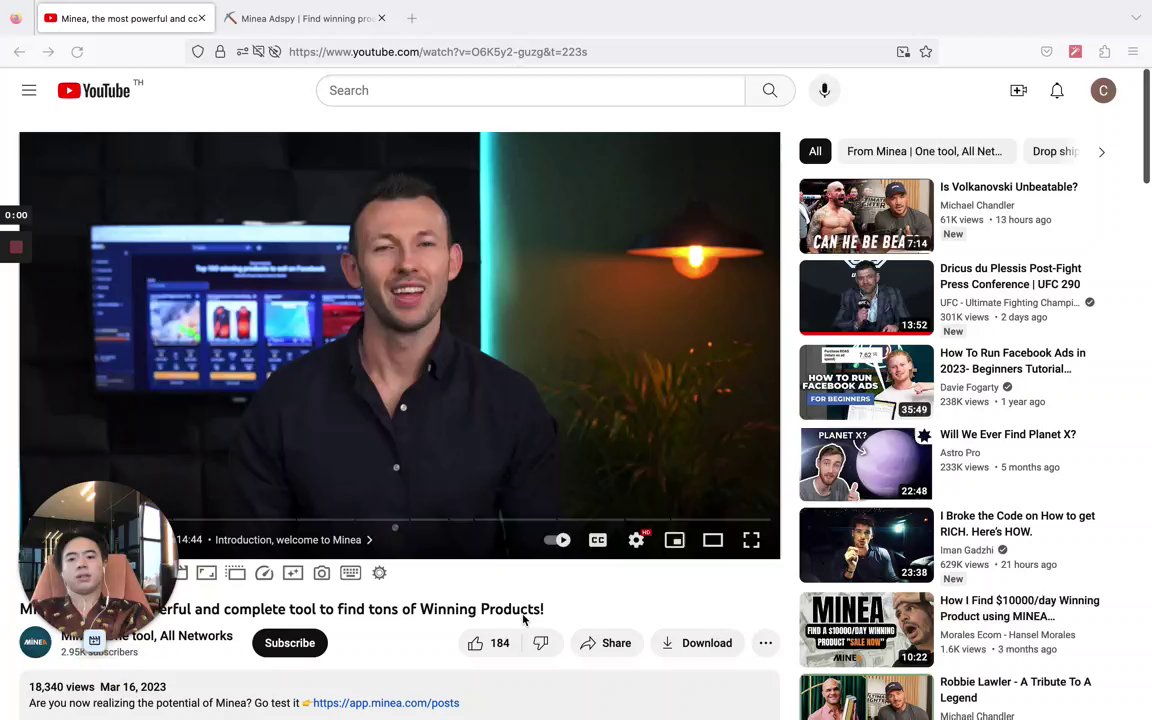
Task: Show more filter chips with right chevron
Action: coord(1101,152)
